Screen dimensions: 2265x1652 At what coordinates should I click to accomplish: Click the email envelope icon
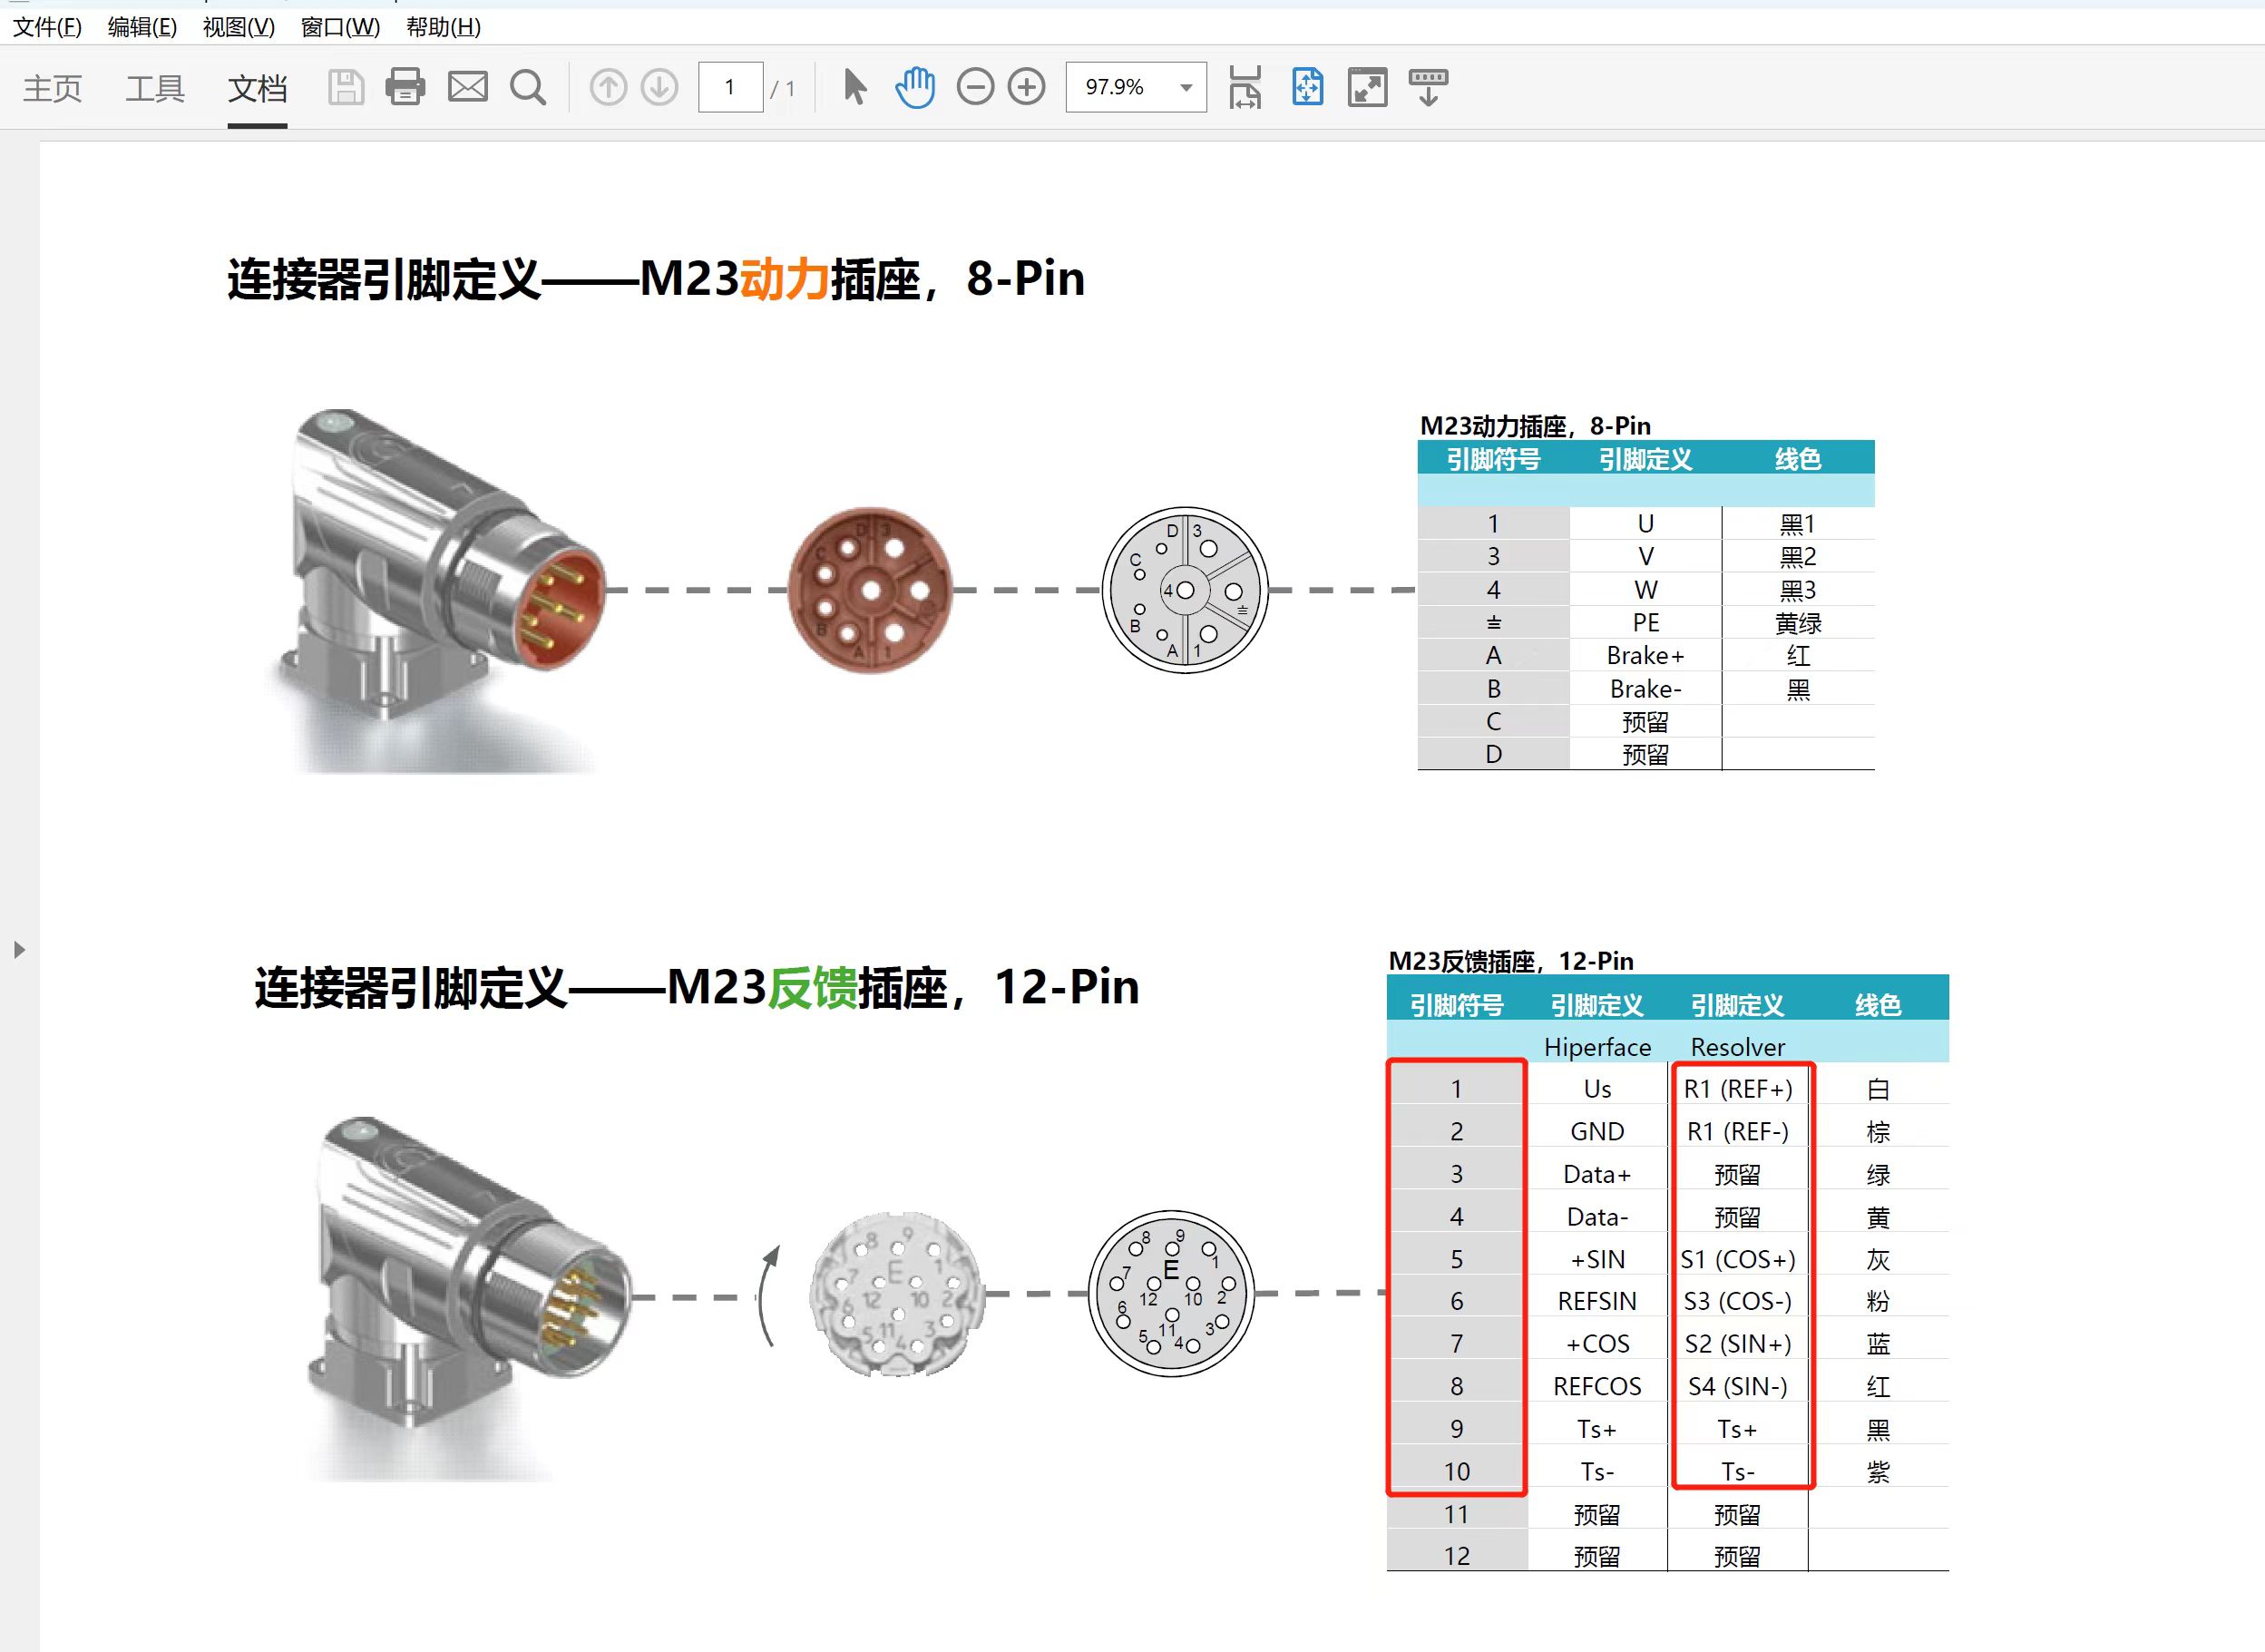(x=467, y=87)
